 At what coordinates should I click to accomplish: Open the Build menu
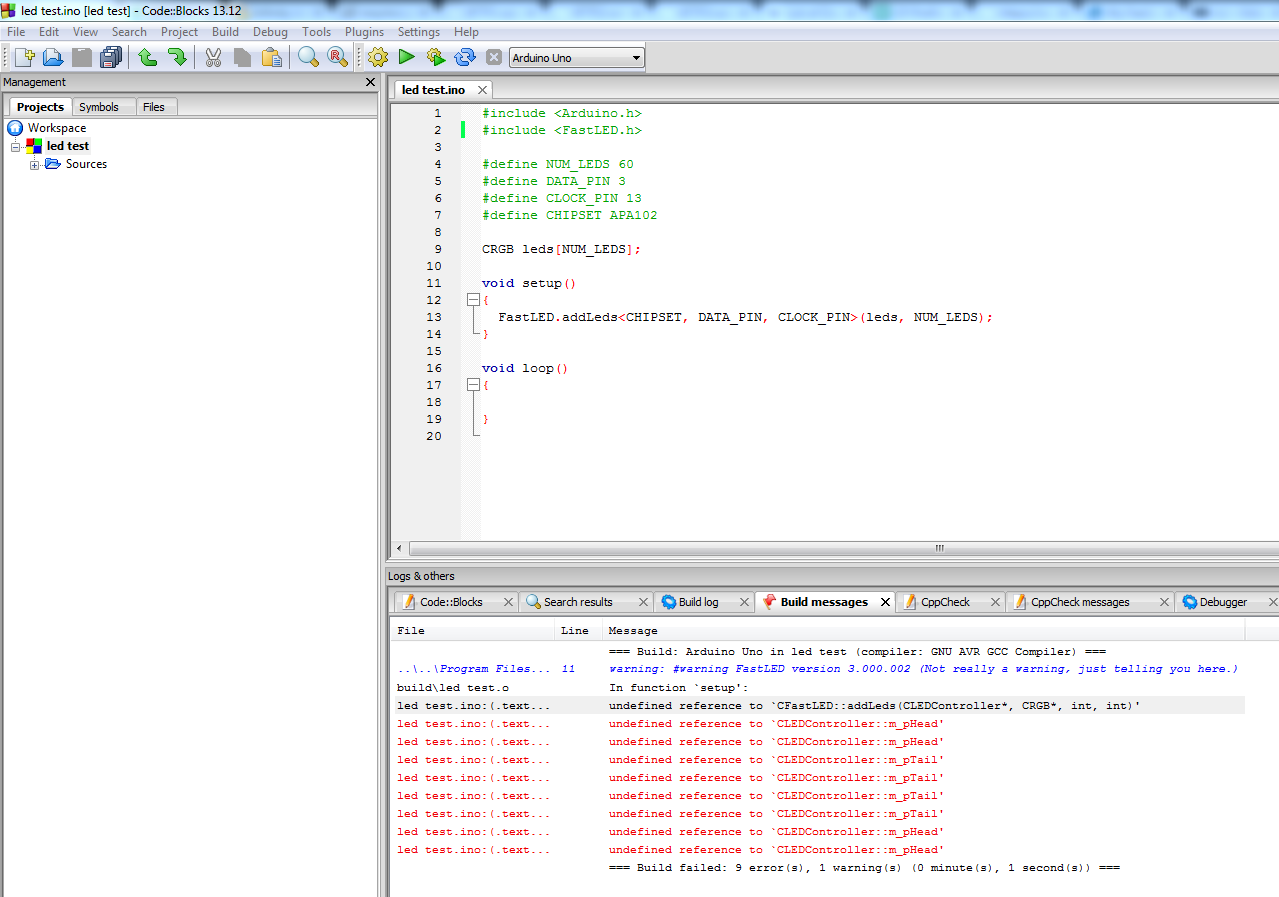(225, 32)
